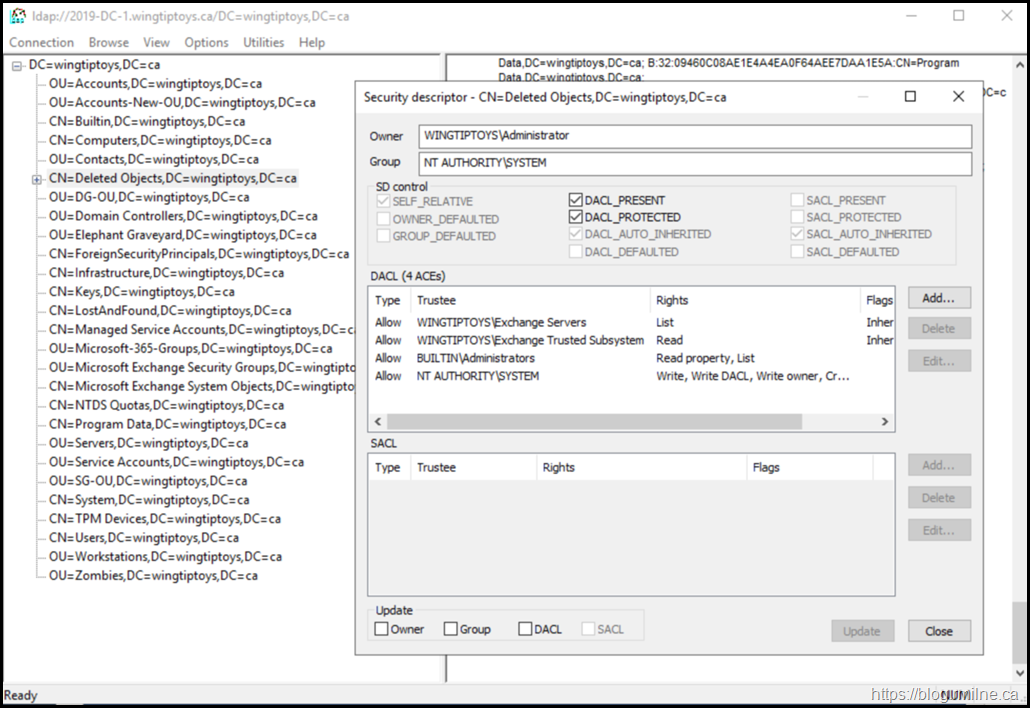Screen dimensions: 1030x708
Task: Open the Connection menu
Action: coord(41,42)
